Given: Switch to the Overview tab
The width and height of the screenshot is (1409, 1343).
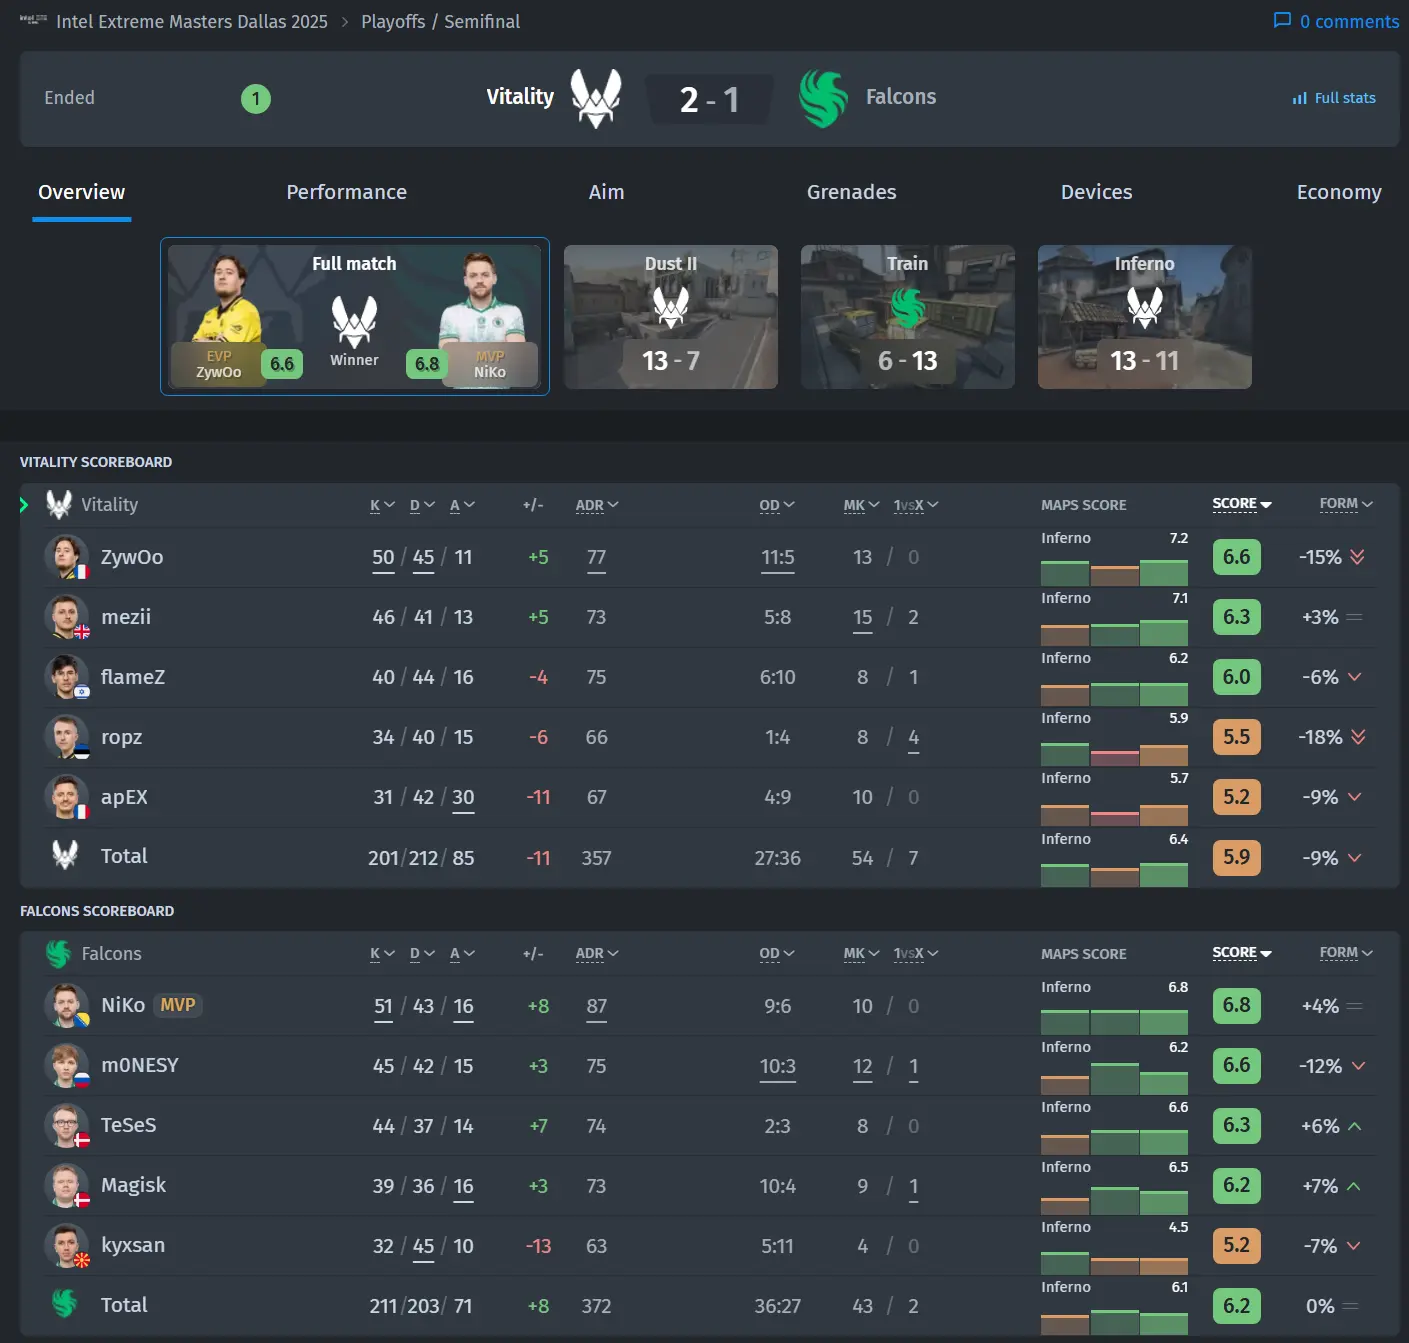Looking at the screenshot, I should click(x=82, y=192).
